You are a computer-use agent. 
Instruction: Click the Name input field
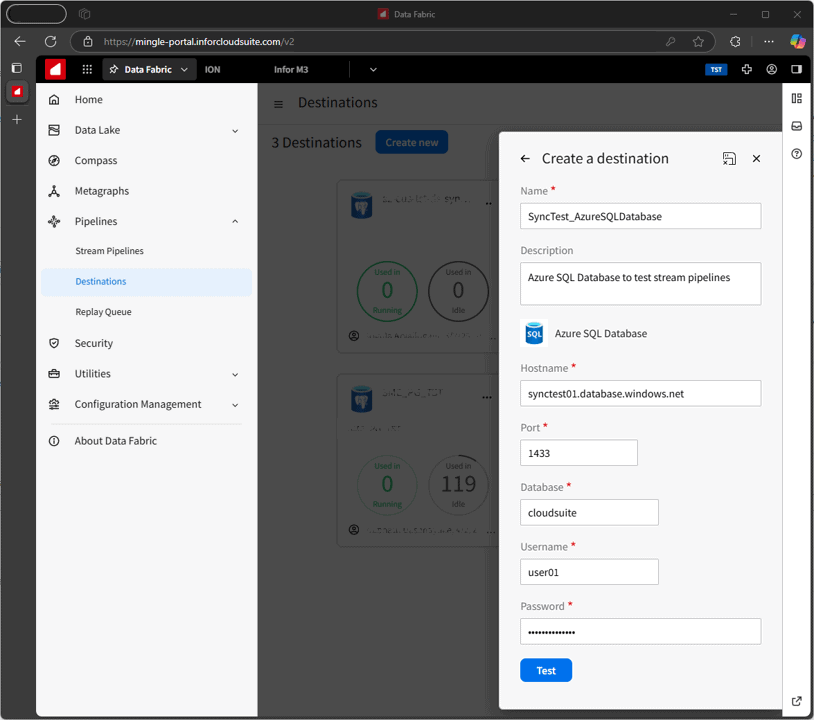click(x=641, y=216)
